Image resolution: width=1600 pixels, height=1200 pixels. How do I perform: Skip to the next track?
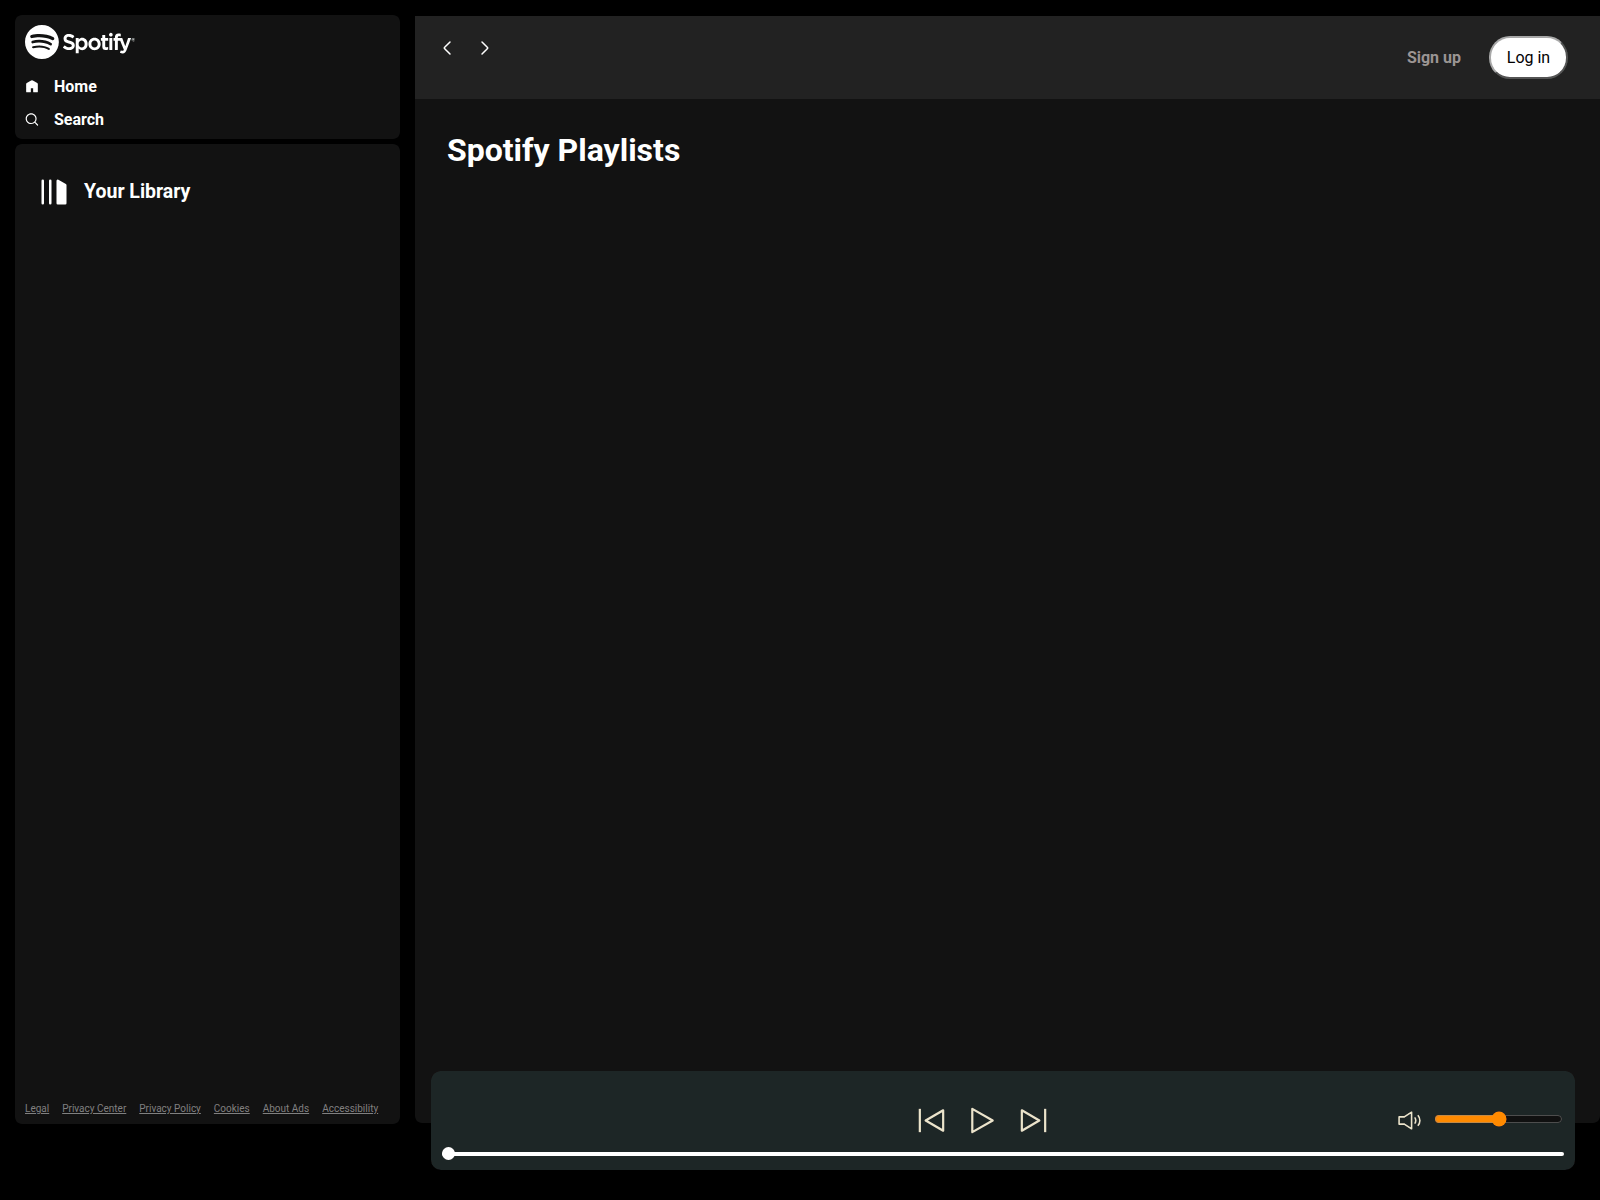pos(1033,1120)
